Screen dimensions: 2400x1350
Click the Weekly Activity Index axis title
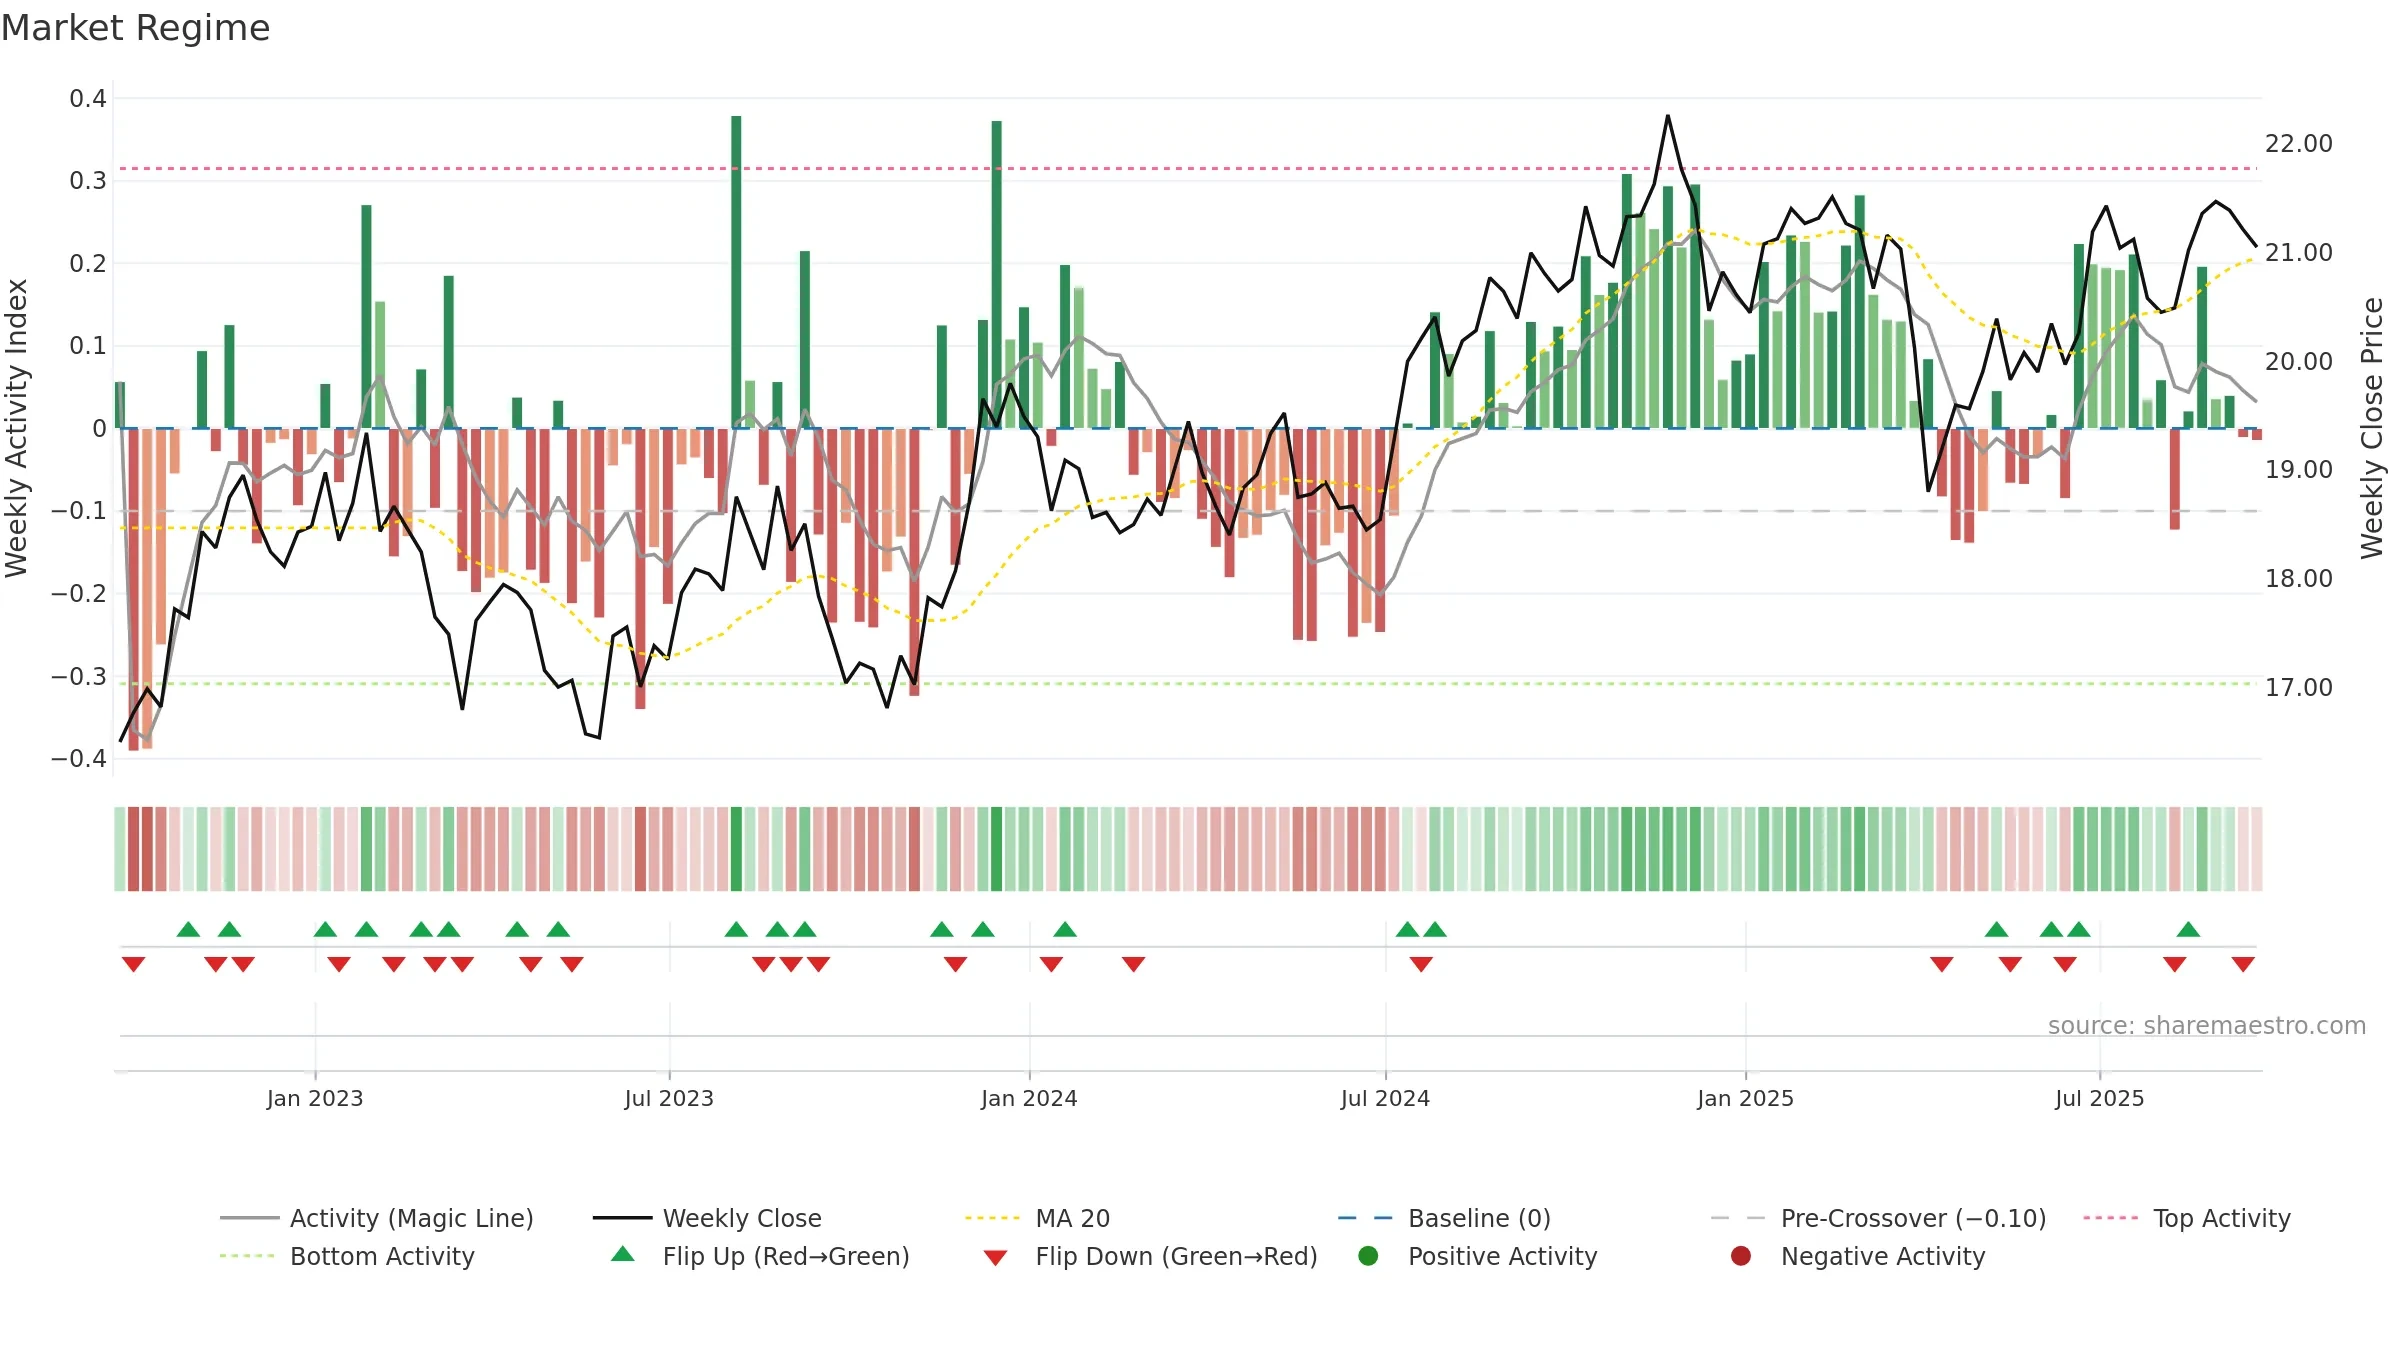[17, 428]
